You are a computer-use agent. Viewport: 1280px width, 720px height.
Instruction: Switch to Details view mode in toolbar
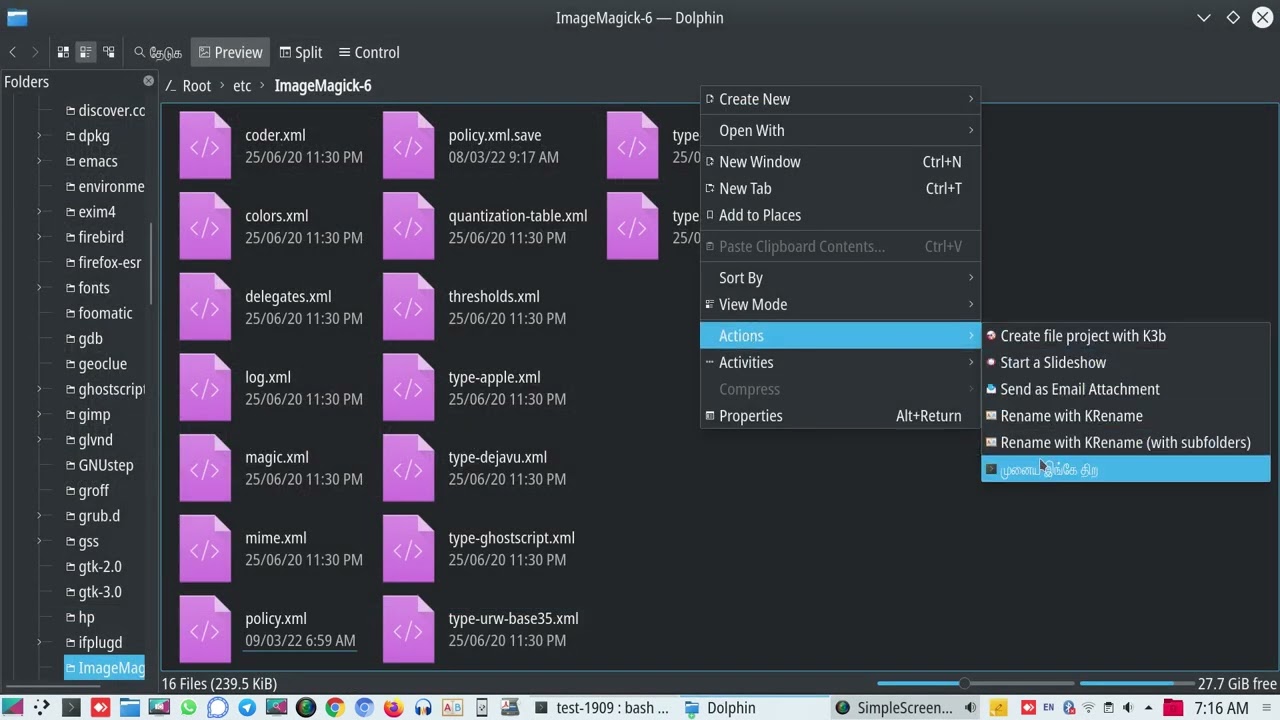(109, 52)
